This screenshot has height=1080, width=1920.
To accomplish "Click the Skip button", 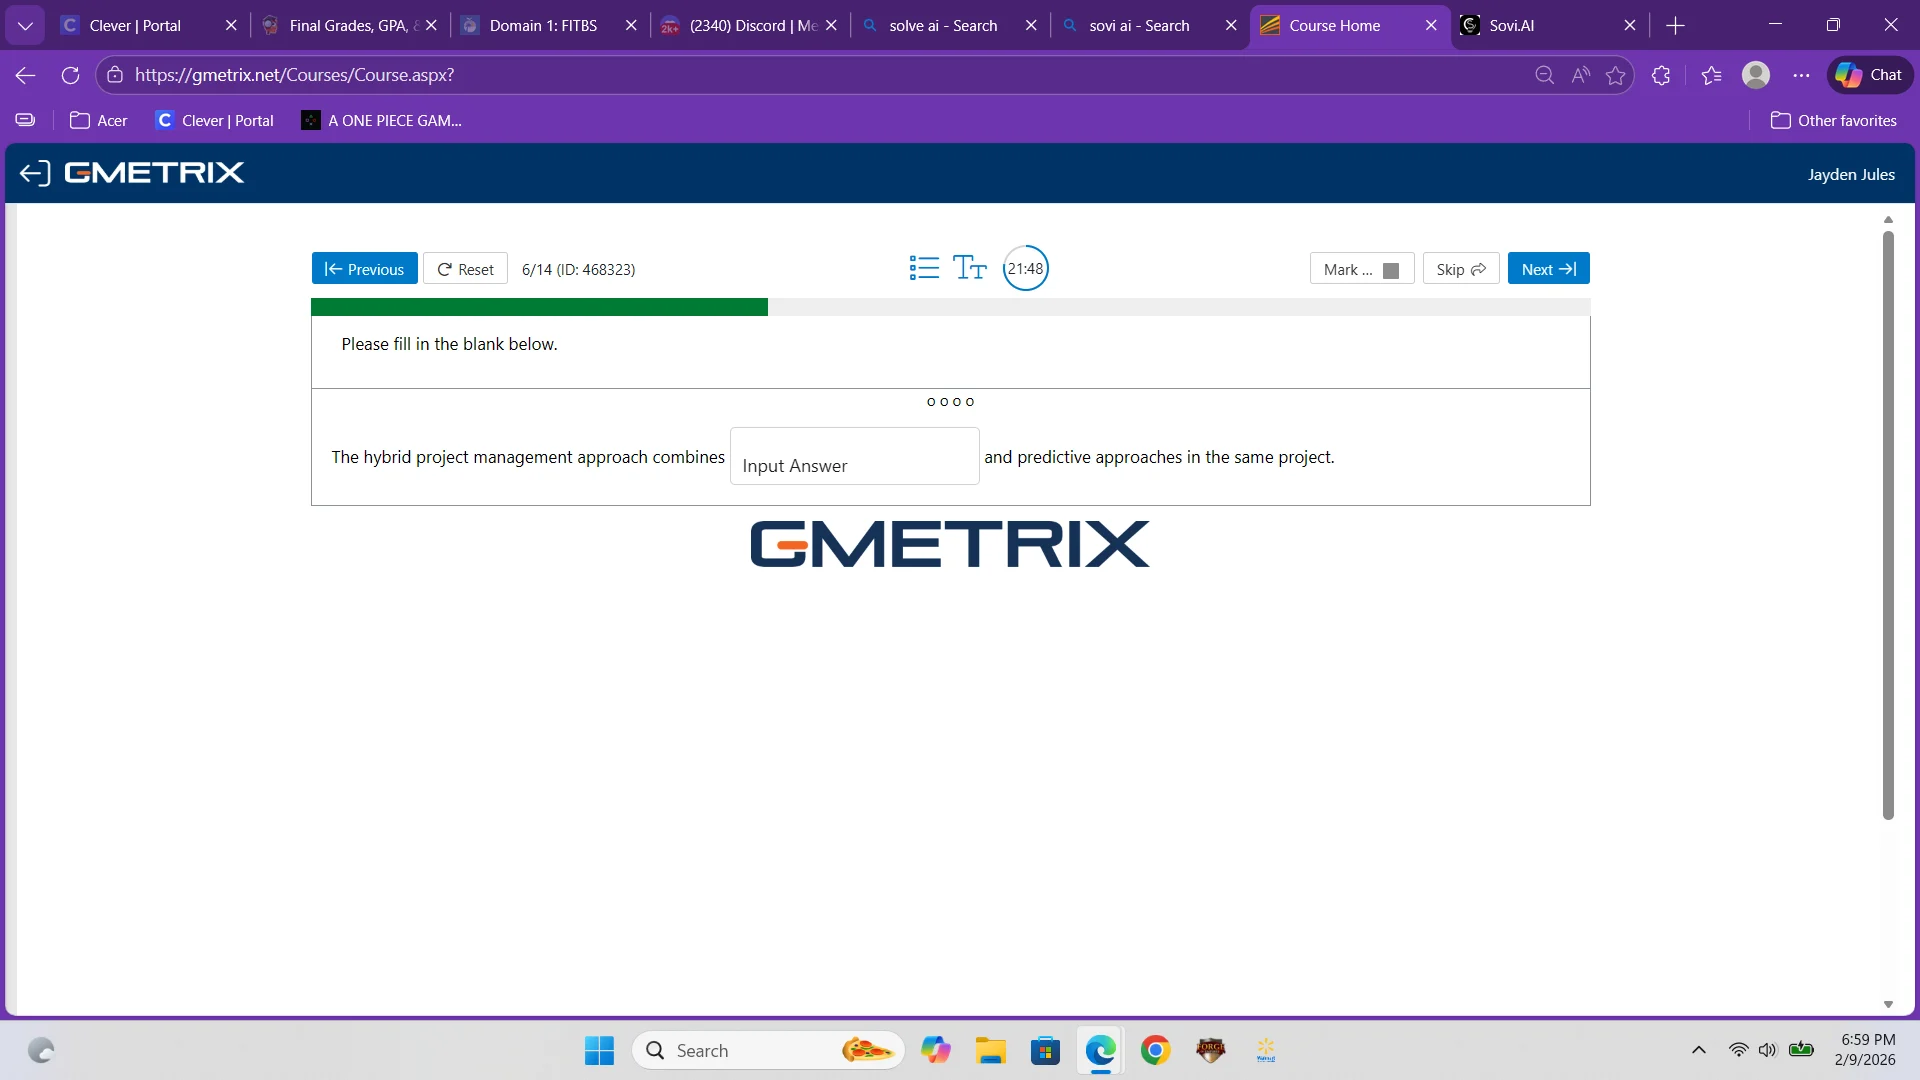I will pyautogui.click(x=1460, y=269).
